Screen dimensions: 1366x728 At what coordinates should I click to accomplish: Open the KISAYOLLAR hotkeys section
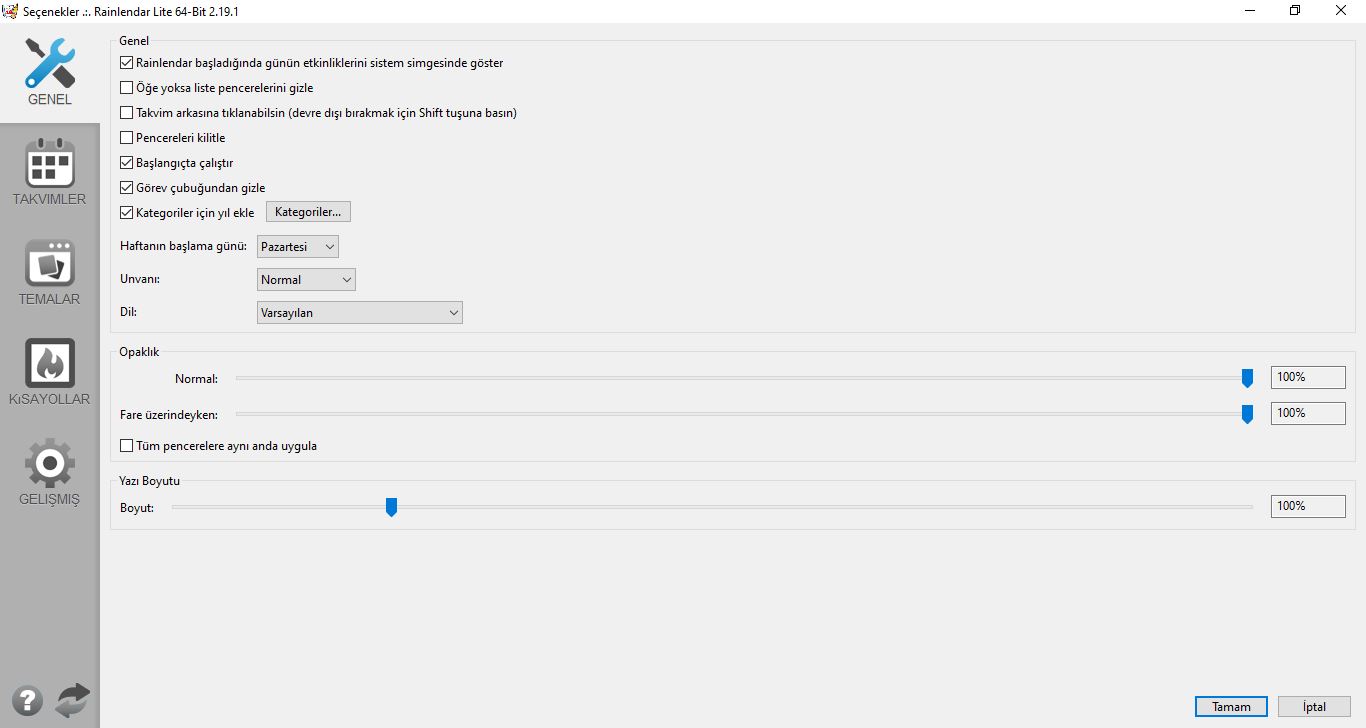[x=50, y=372]
